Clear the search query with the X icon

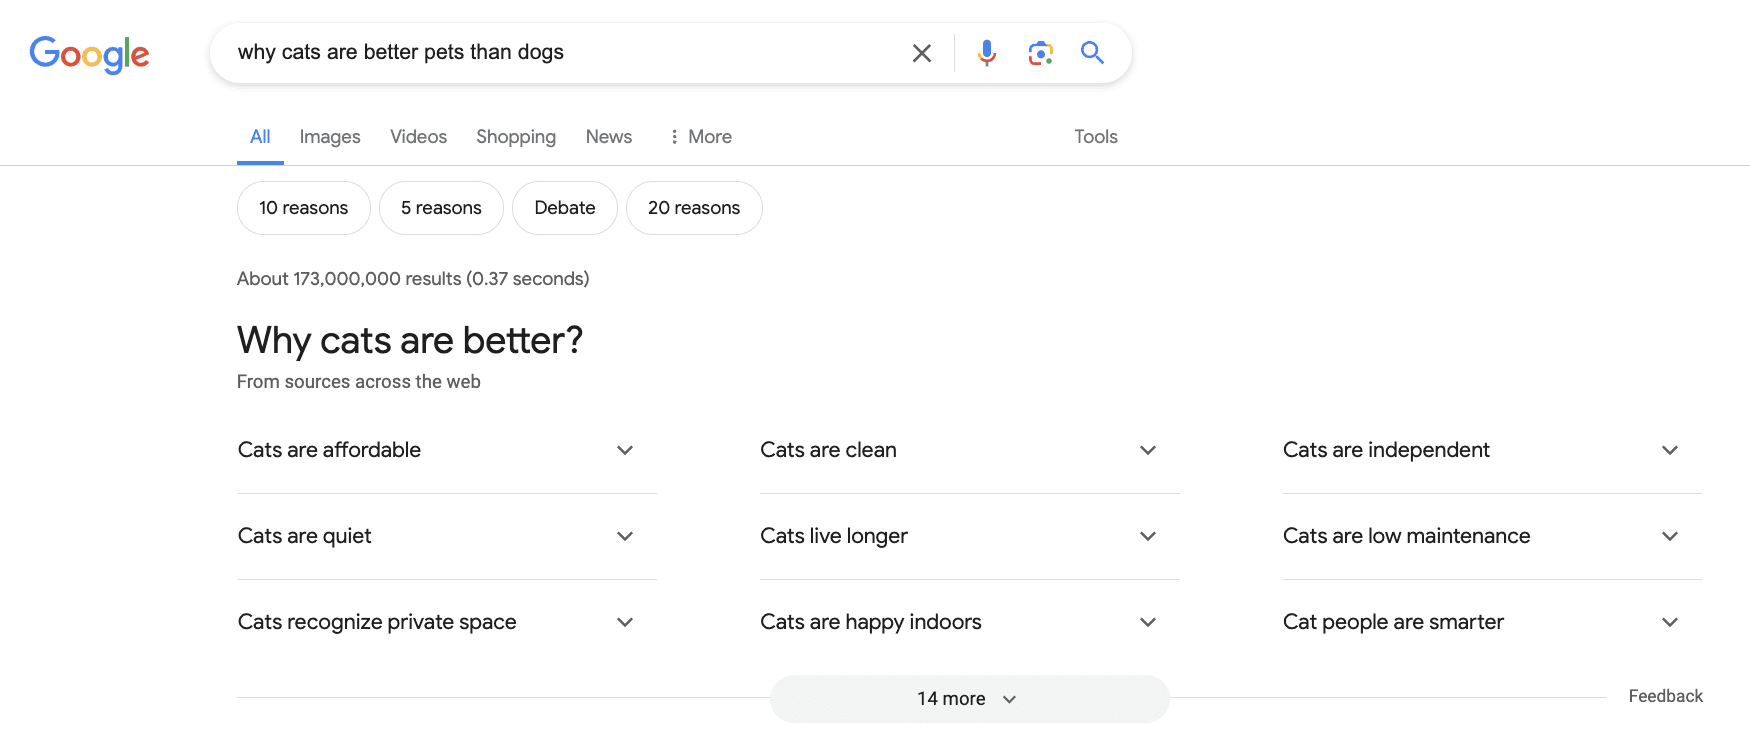920,52
